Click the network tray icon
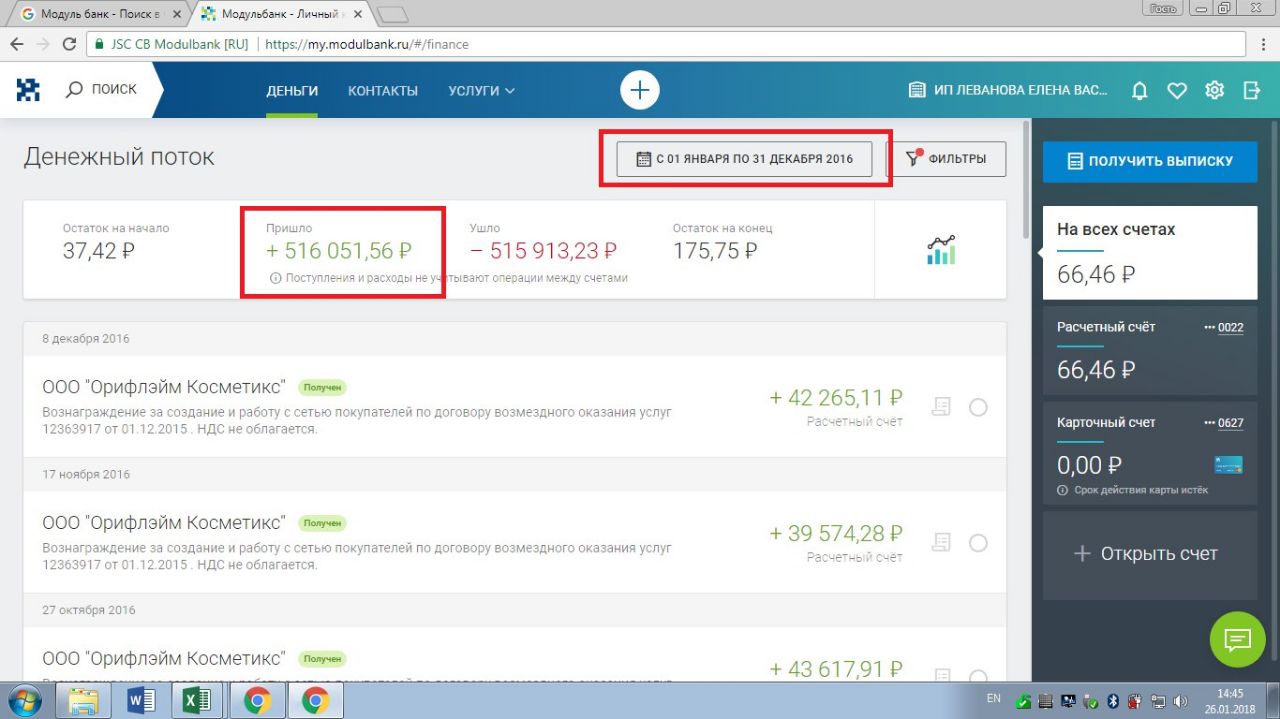Screen dimensions: 1280x719 click(x=1158, y=701)
